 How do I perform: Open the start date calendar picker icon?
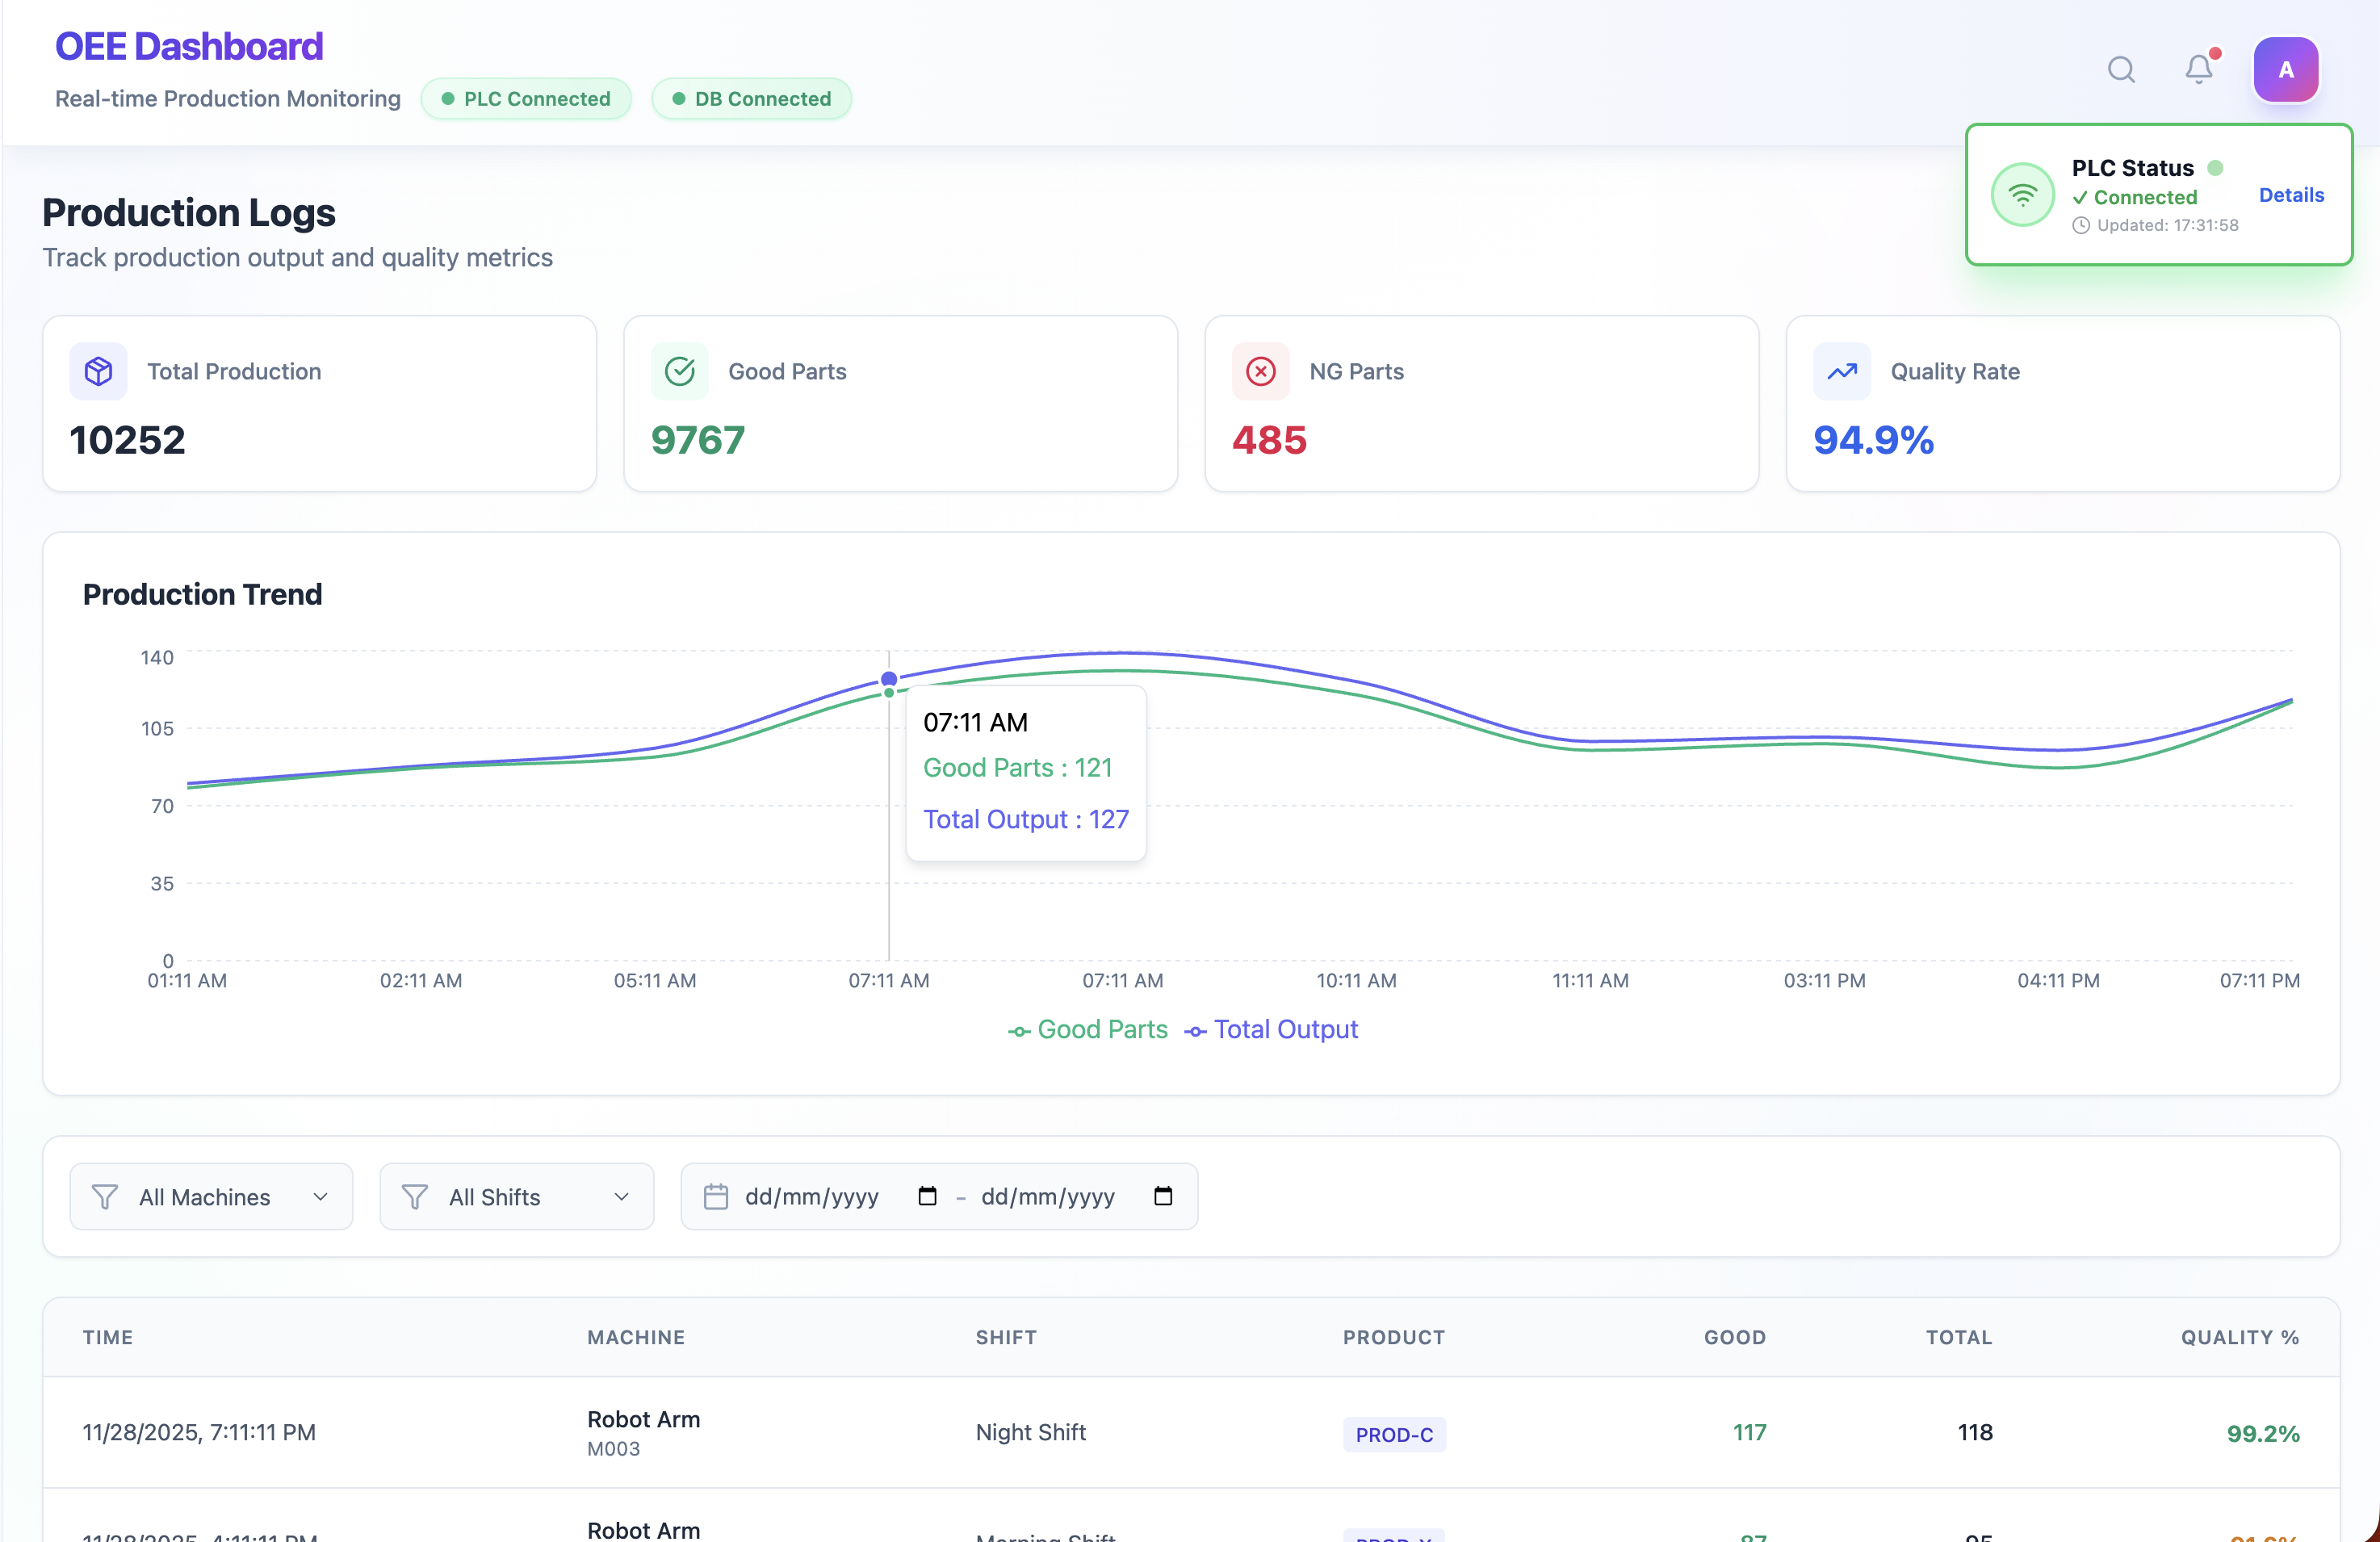tap(927, 1196)
